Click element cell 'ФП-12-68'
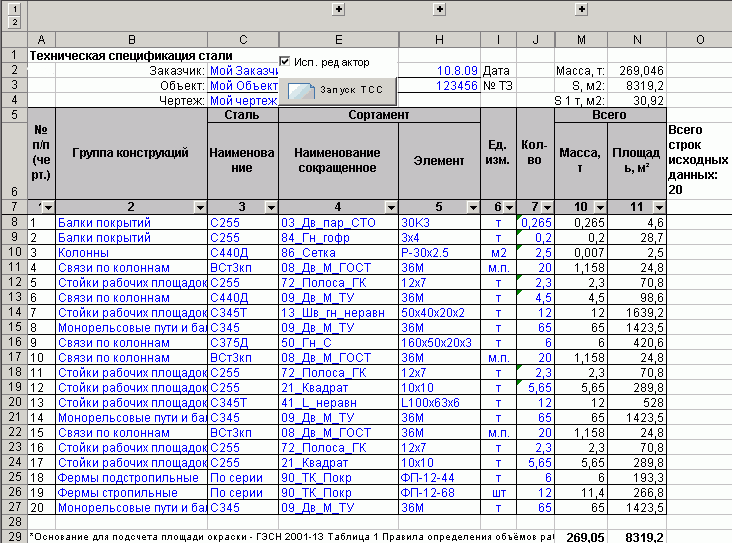The width and height of the screenshot is (732, 543). pos(439,493)
